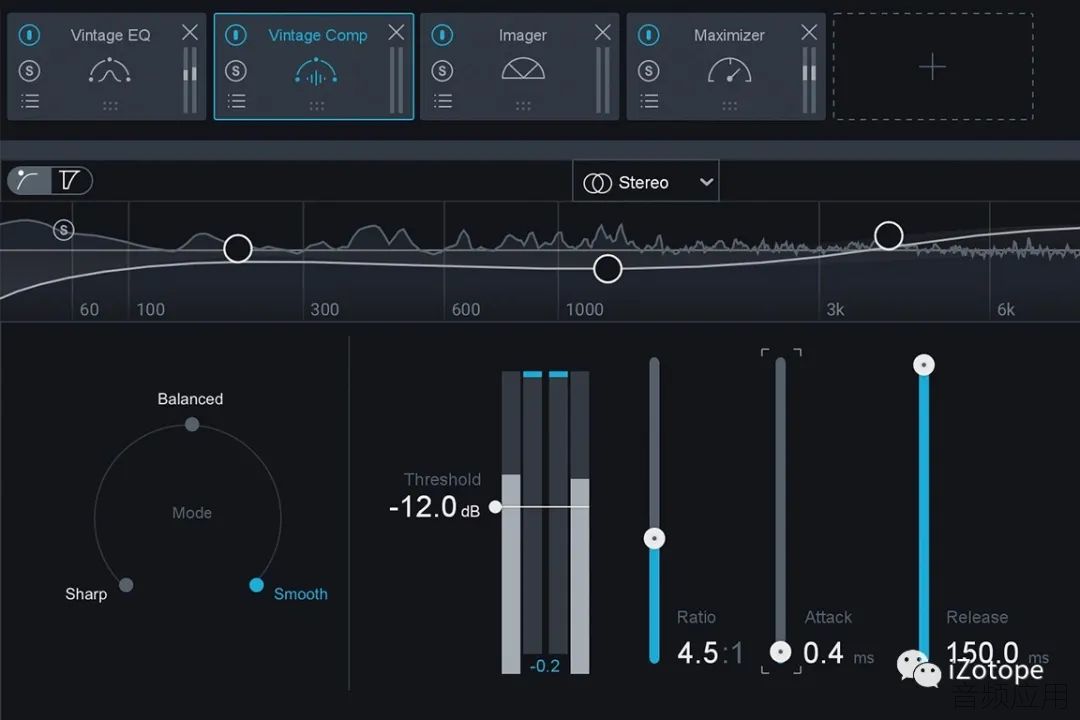Click the filter solo S node
This screenshot has width=1080, height=720.
point(64,229)
